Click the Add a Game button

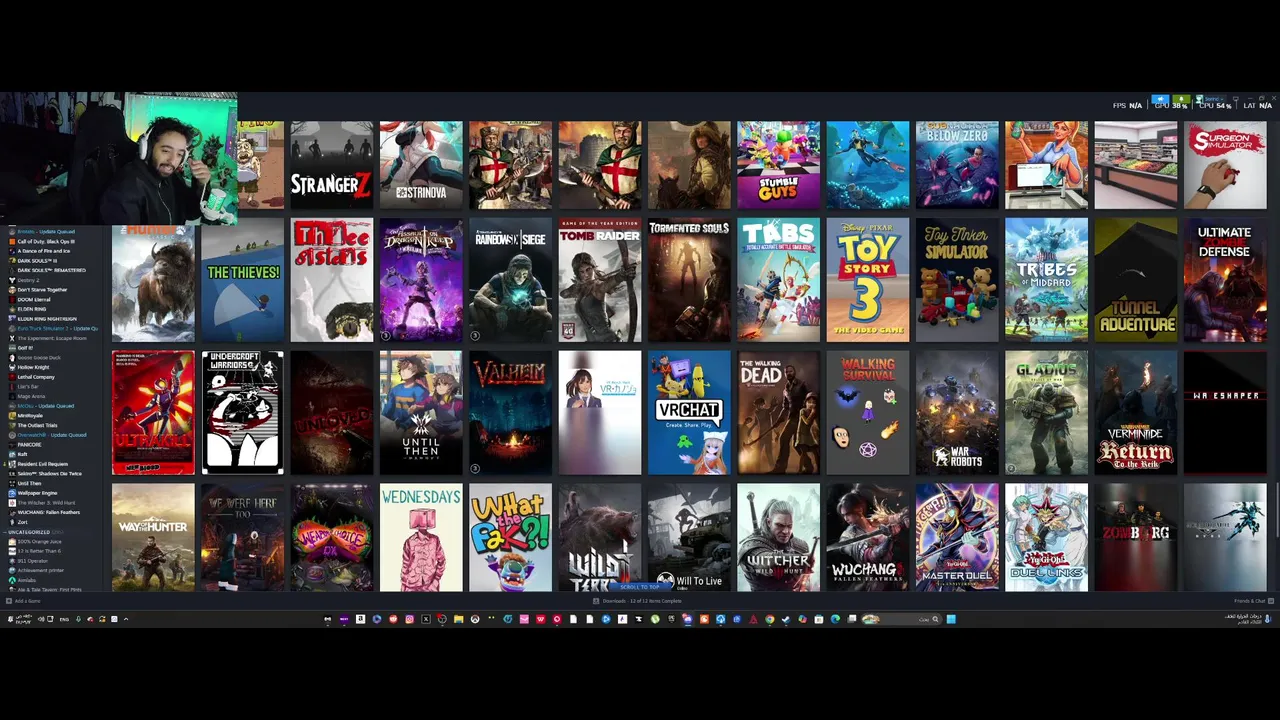[24, 601]
